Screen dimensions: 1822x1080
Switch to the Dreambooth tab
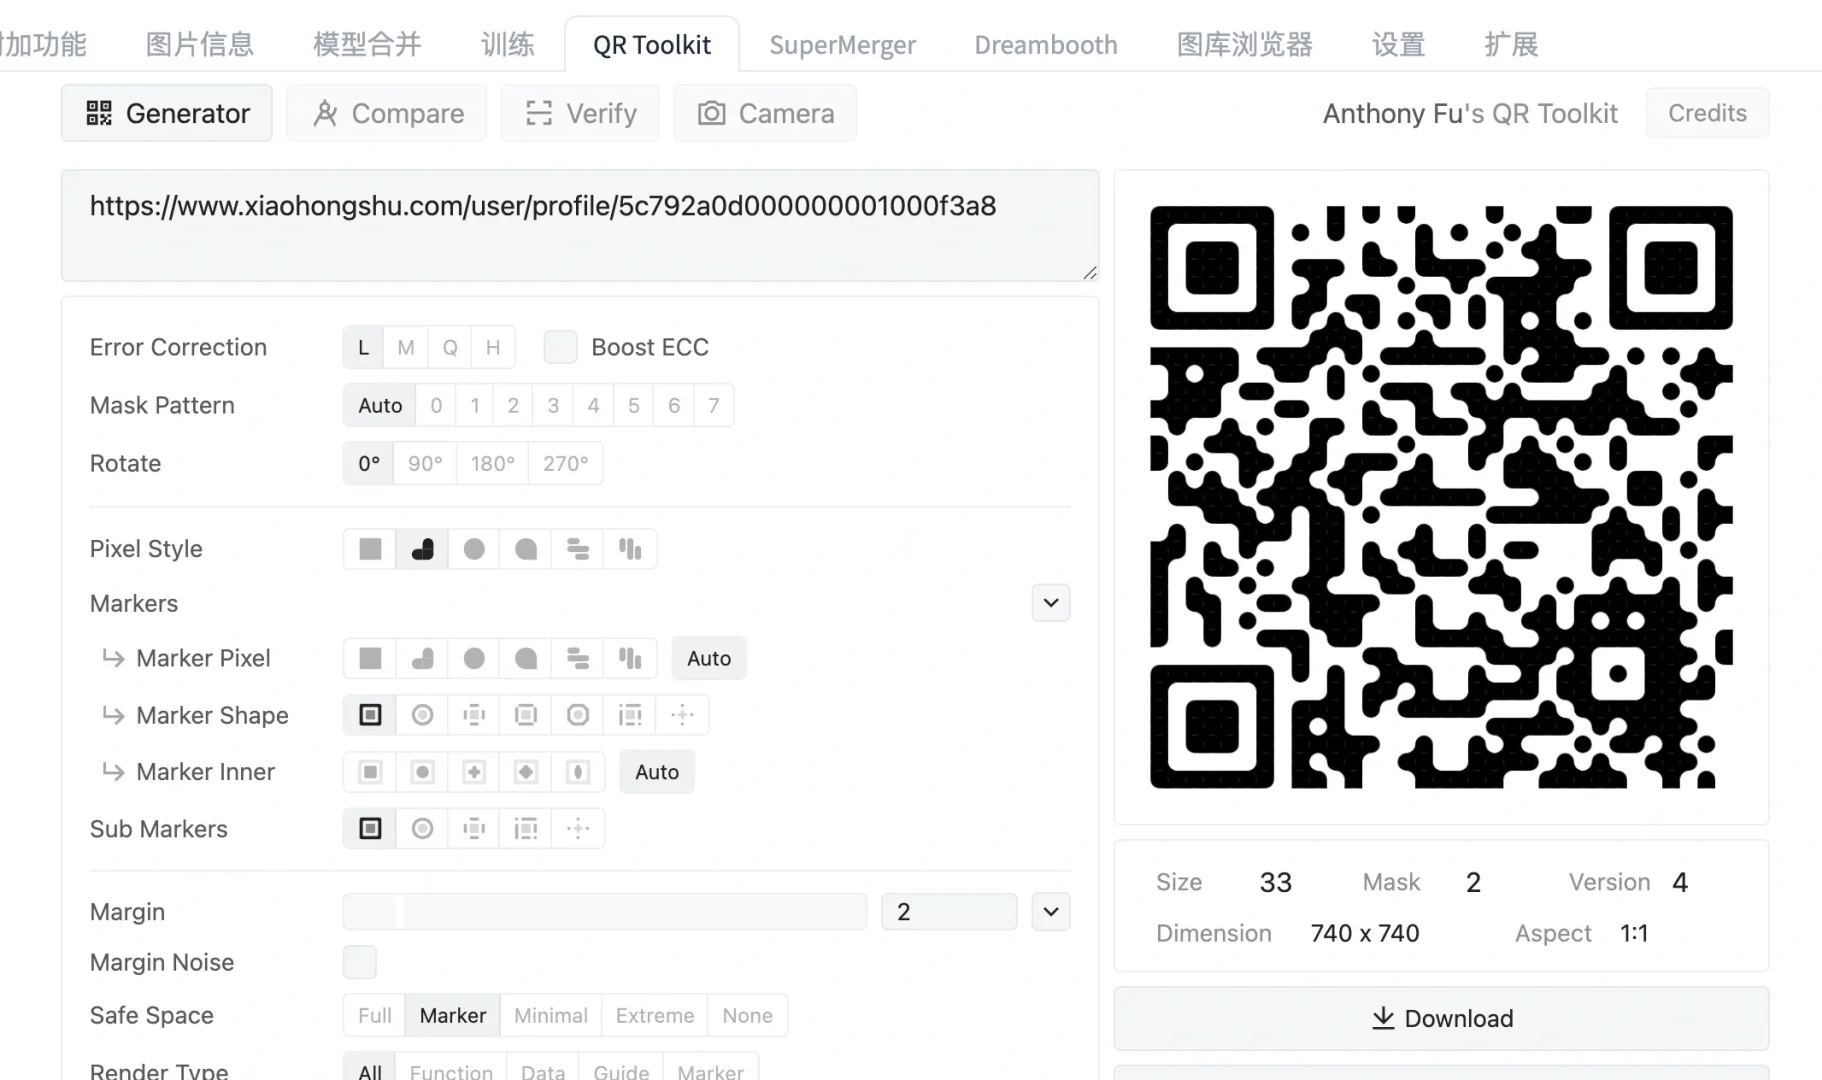(1045, 44)
